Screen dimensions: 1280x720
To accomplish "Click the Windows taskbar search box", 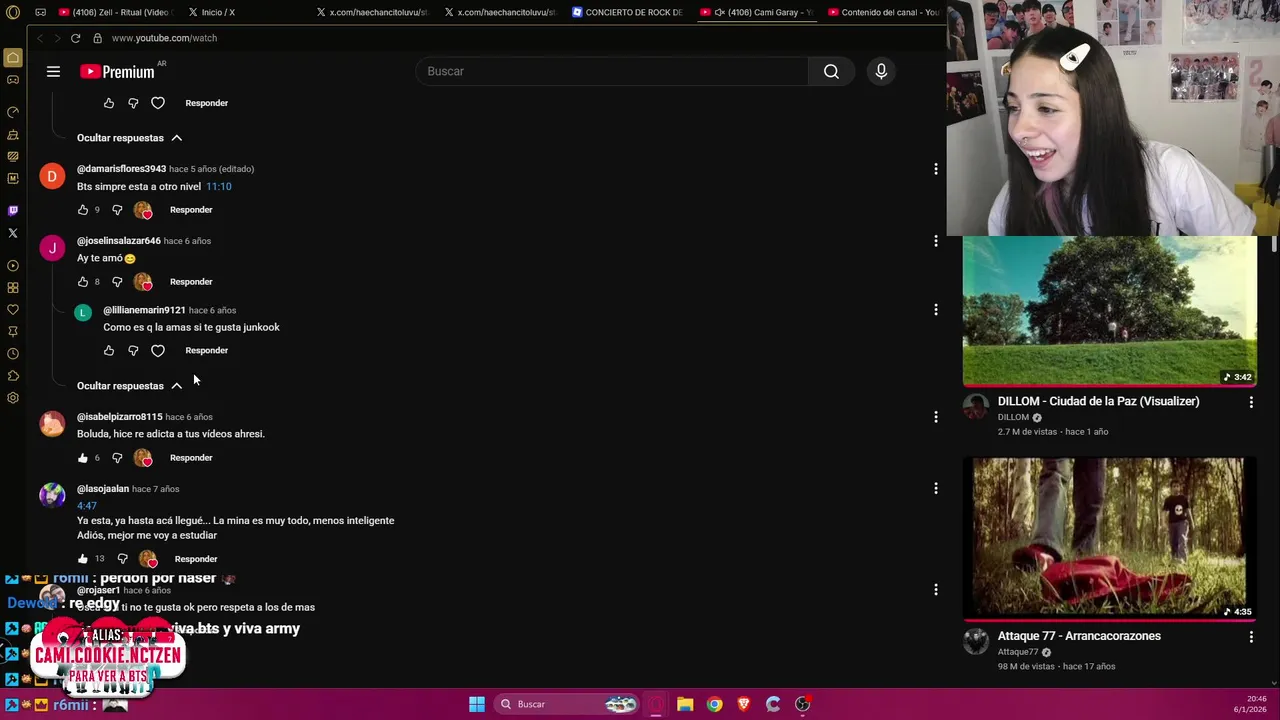I will [x=568, y=704].
